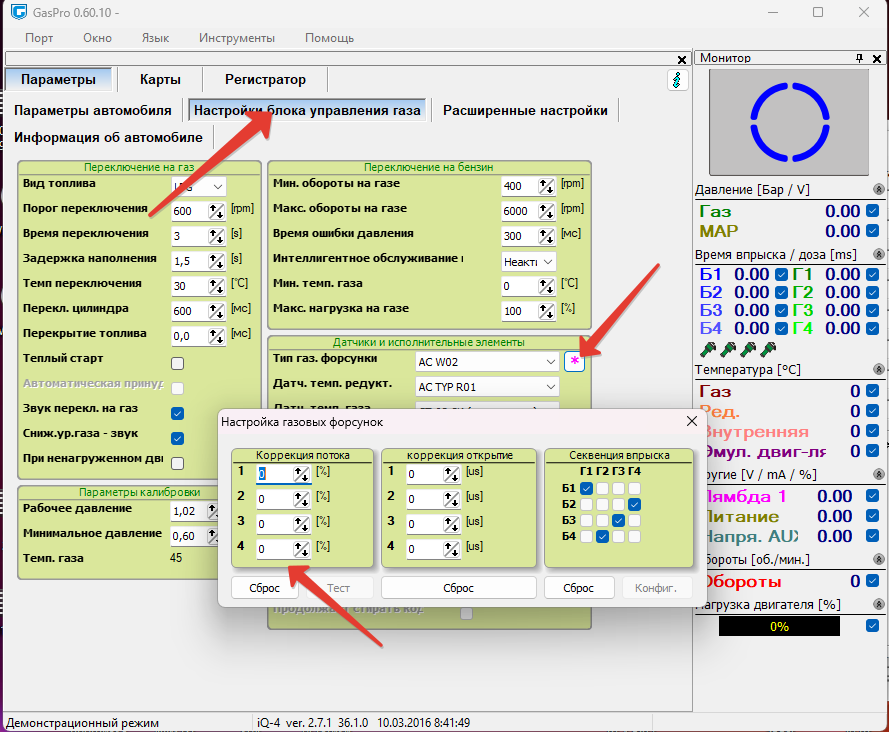Click Сброс under коррекция открытие
The width and height of the screenshot is (889, 732).
click(459, 588)
